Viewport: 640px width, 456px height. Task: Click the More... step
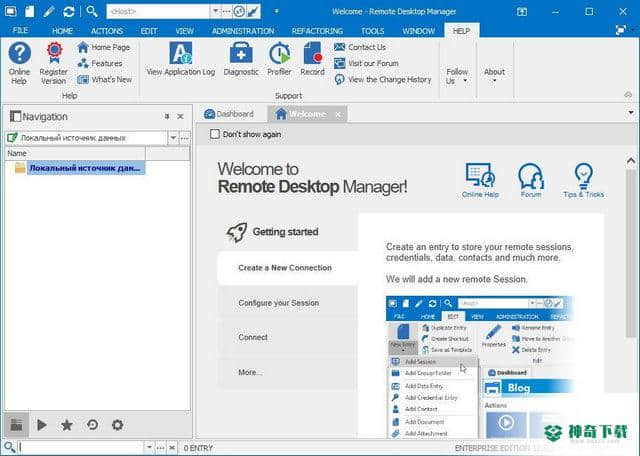[288, 372]
